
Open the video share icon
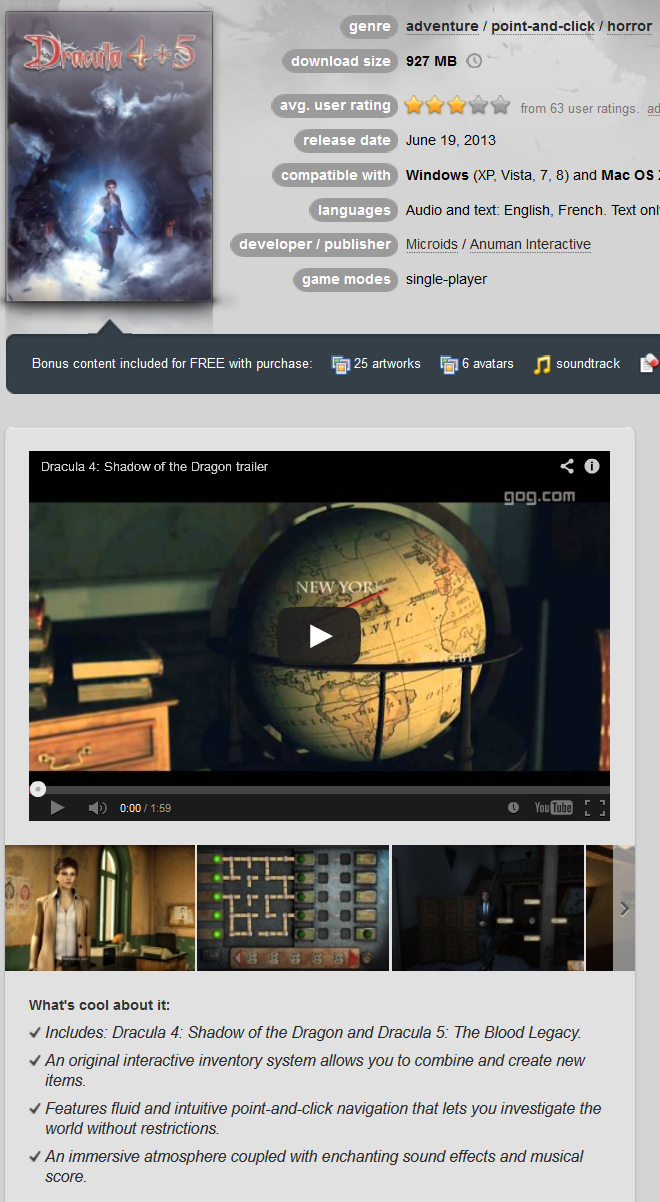tap(567, 466)
